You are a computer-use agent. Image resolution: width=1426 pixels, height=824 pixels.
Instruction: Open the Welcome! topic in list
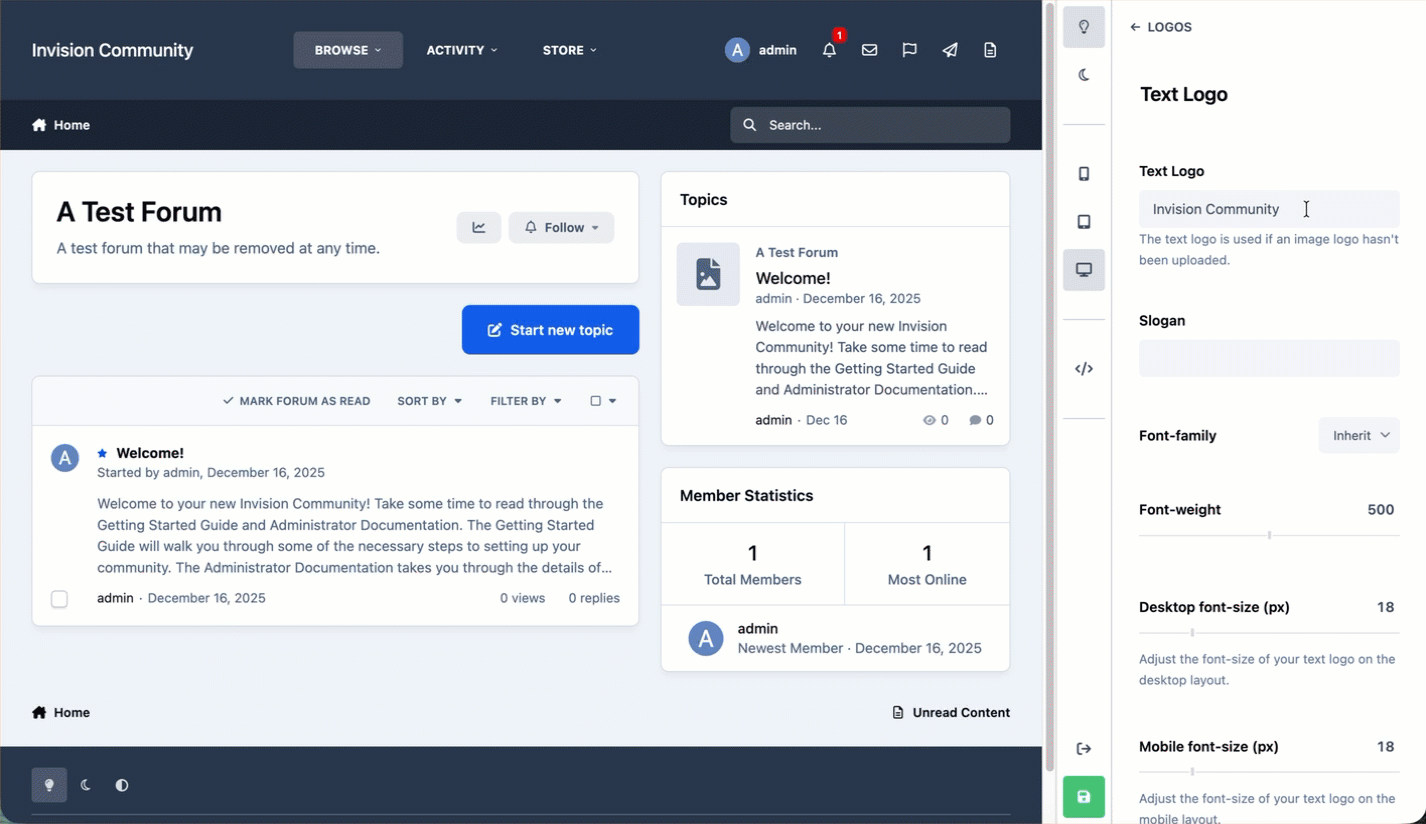pos(150,453)
